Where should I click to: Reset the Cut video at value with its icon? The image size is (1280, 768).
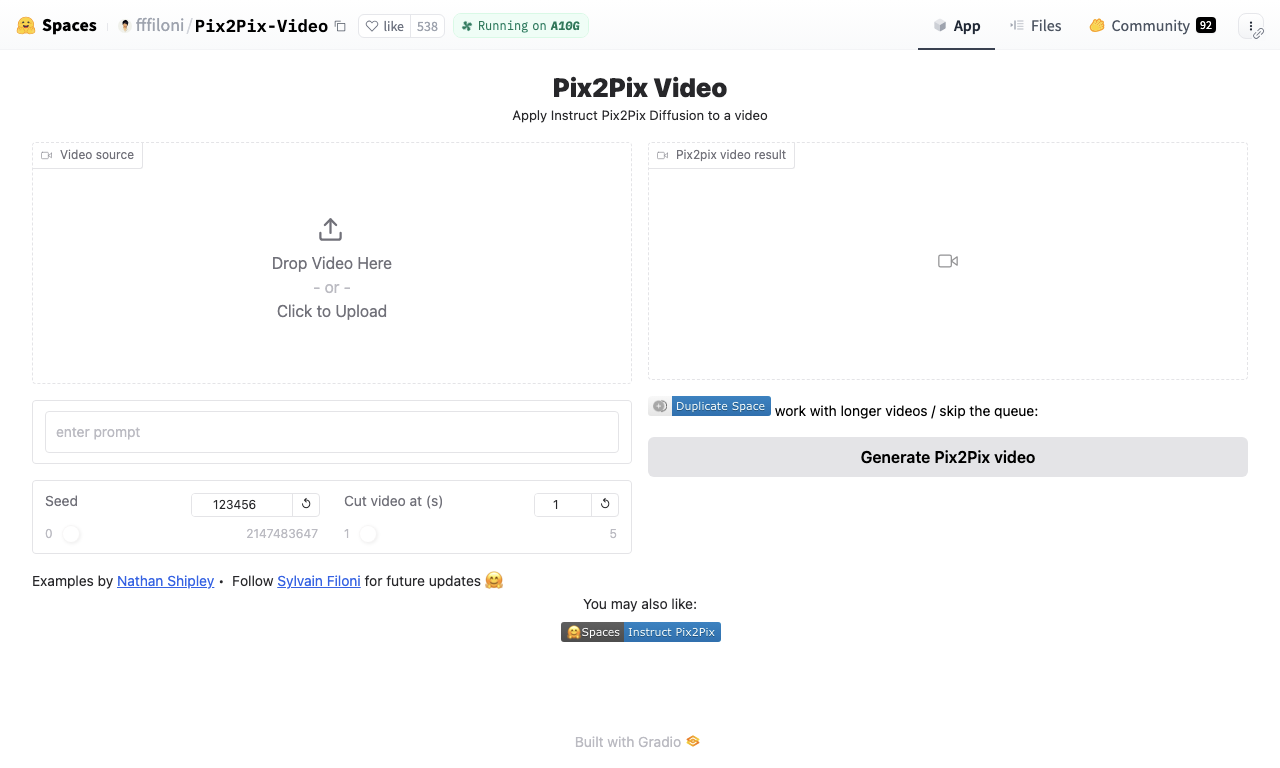[x=605, y=504]
